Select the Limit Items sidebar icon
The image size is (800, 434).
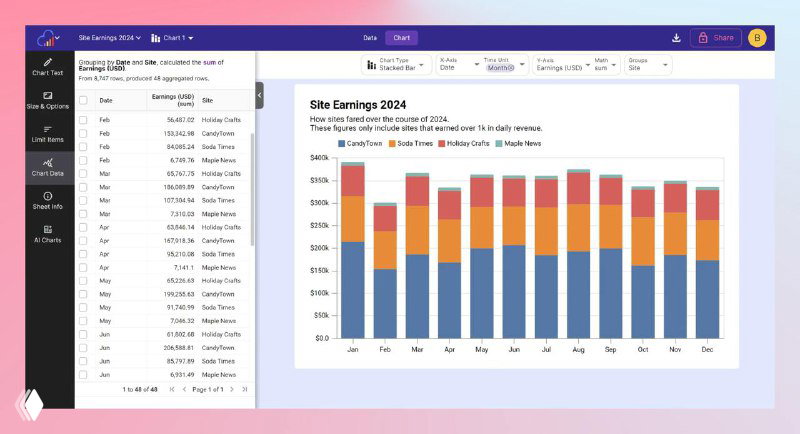point(48,133)
